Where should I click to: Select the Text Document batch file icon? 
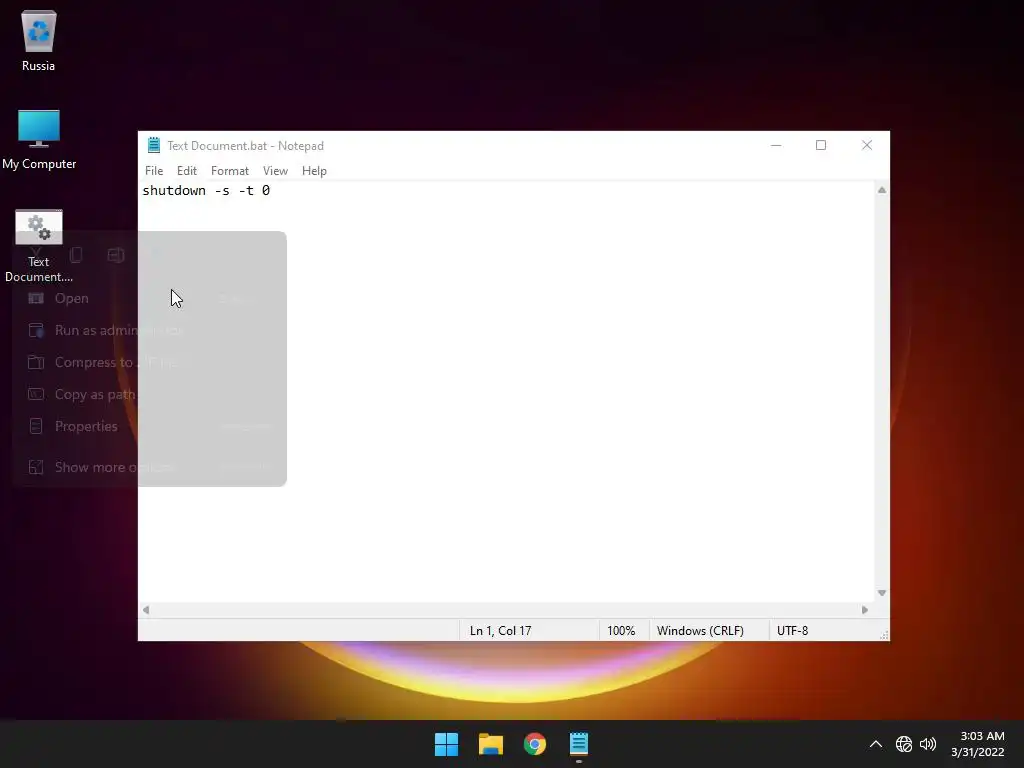39,246
